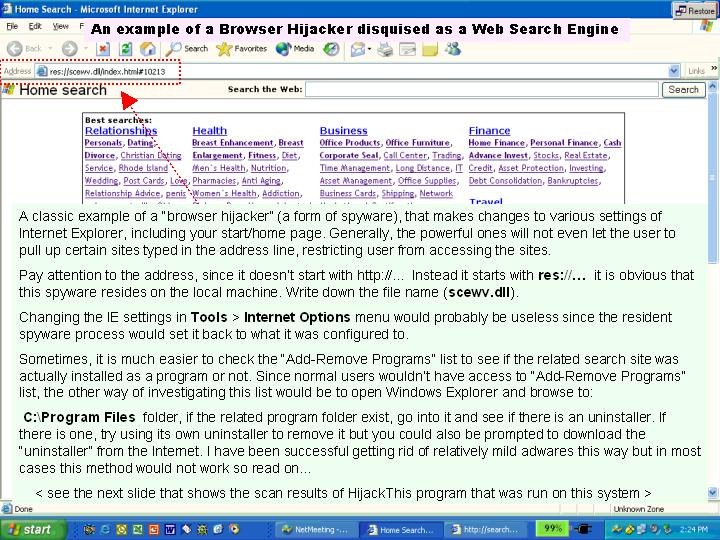
Task: Open the Windows start button
Action: point(33,529)
